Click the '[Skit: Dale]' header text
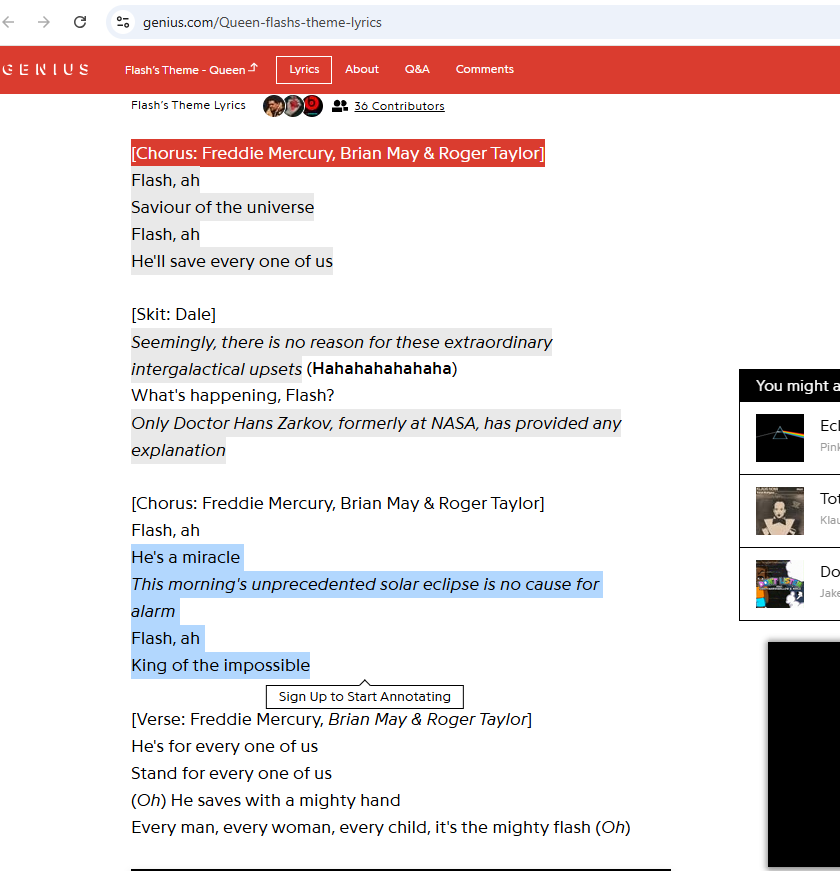 [173, 314]
